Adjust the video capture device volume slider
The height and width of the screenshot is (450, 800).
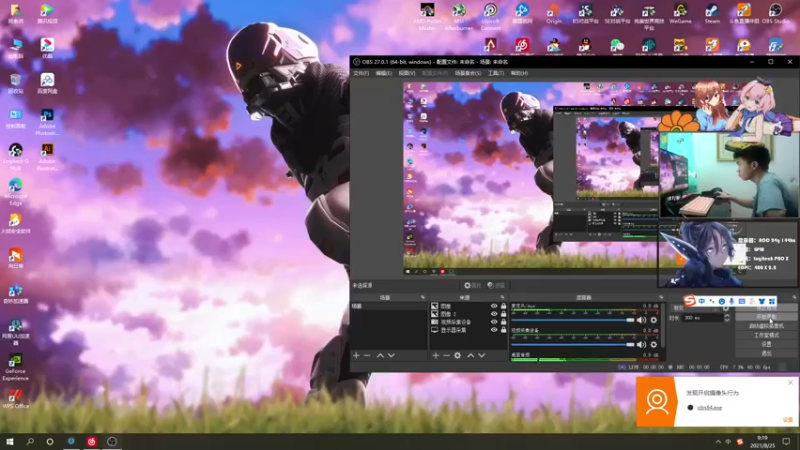[x=573, y=344]
